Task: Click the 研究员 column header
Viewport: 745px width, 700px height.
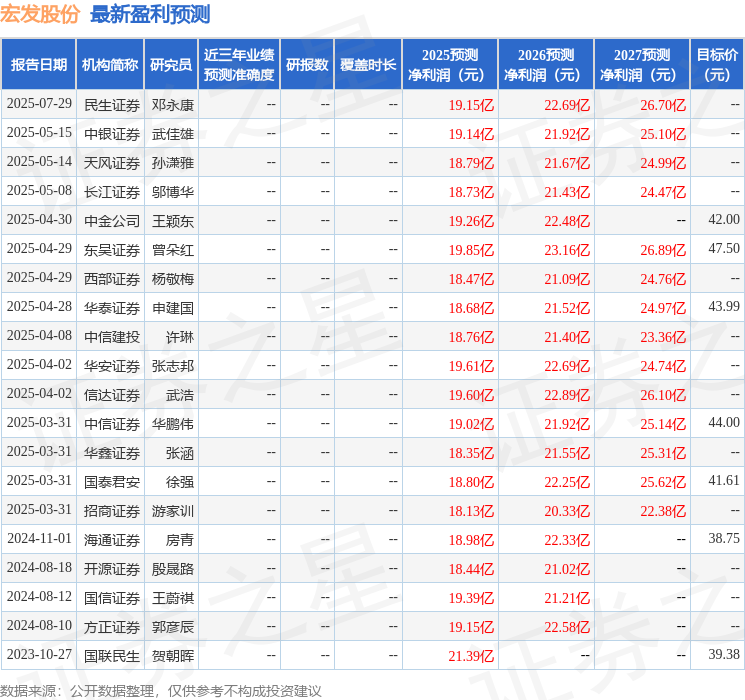Action: pos(171,65)
